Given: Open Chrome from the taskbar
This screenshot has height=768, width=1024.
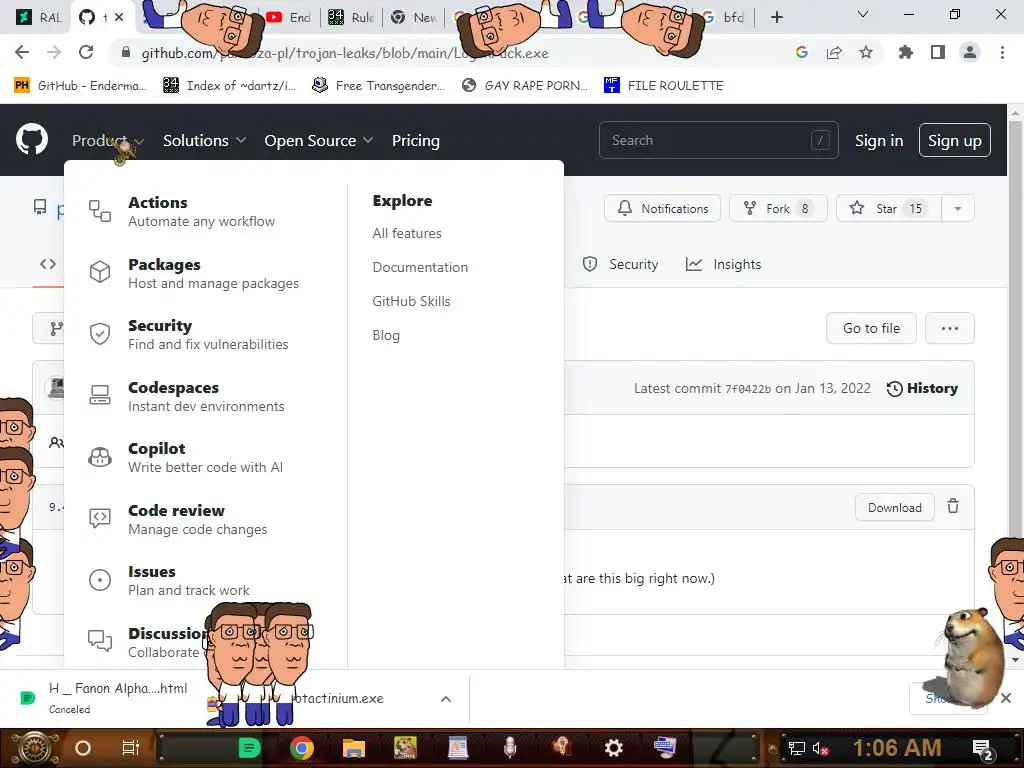Looking at the screenshot, I should coord(301,748).
